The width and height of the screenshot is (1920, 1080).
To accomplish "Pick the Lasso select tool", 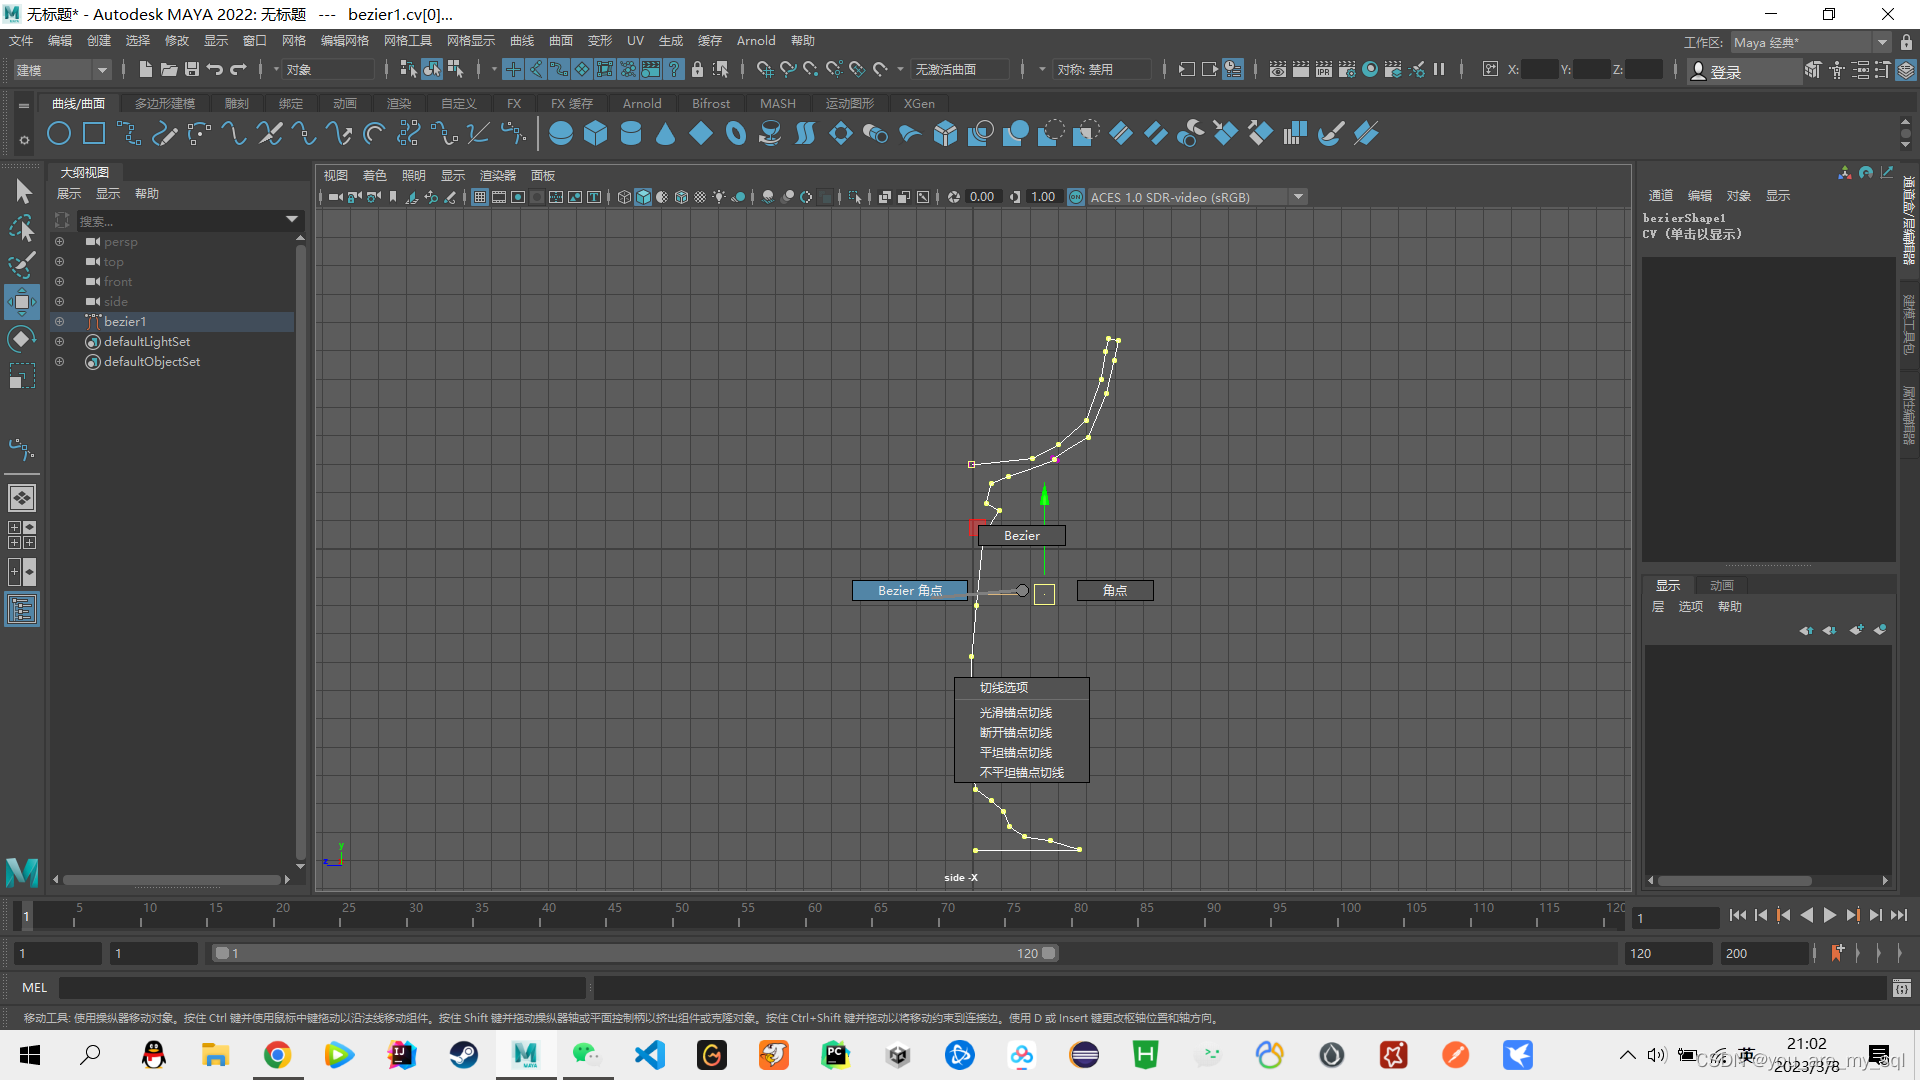I will coord(21,228).
